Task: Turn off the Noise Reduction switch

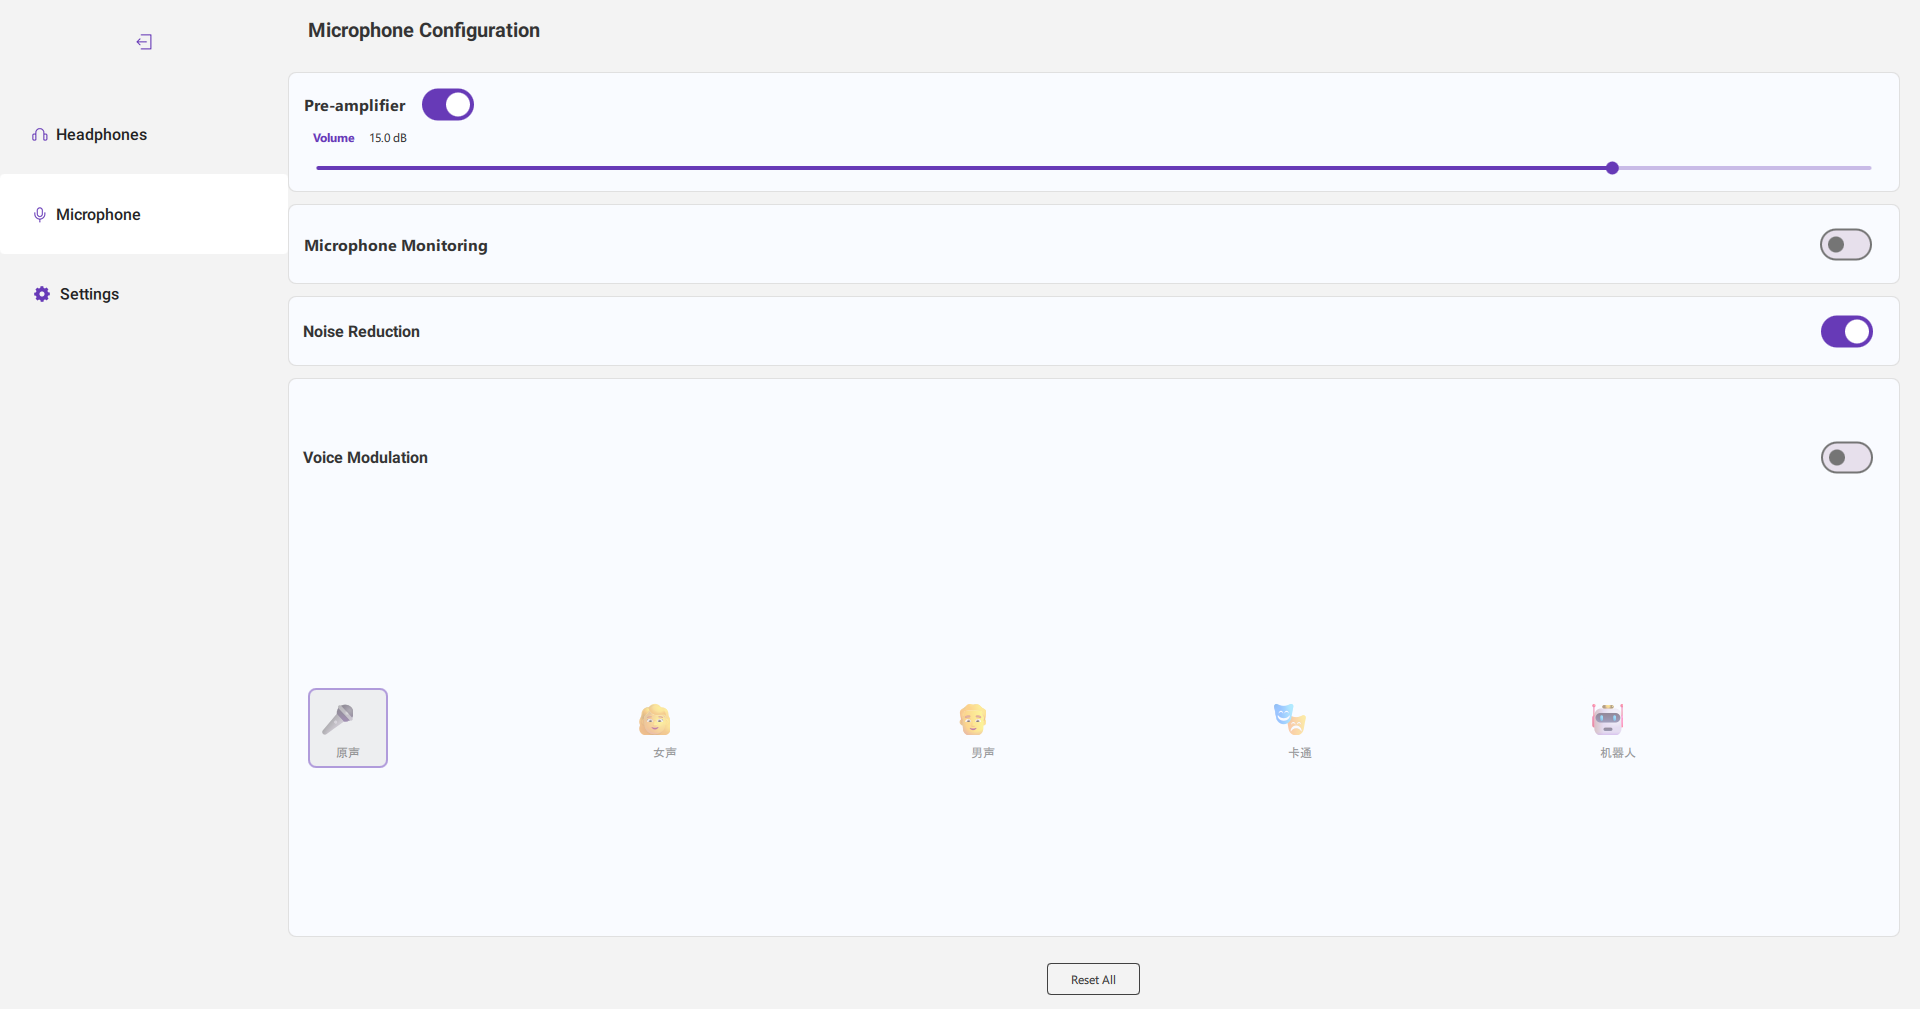Action: point(1847,332)
